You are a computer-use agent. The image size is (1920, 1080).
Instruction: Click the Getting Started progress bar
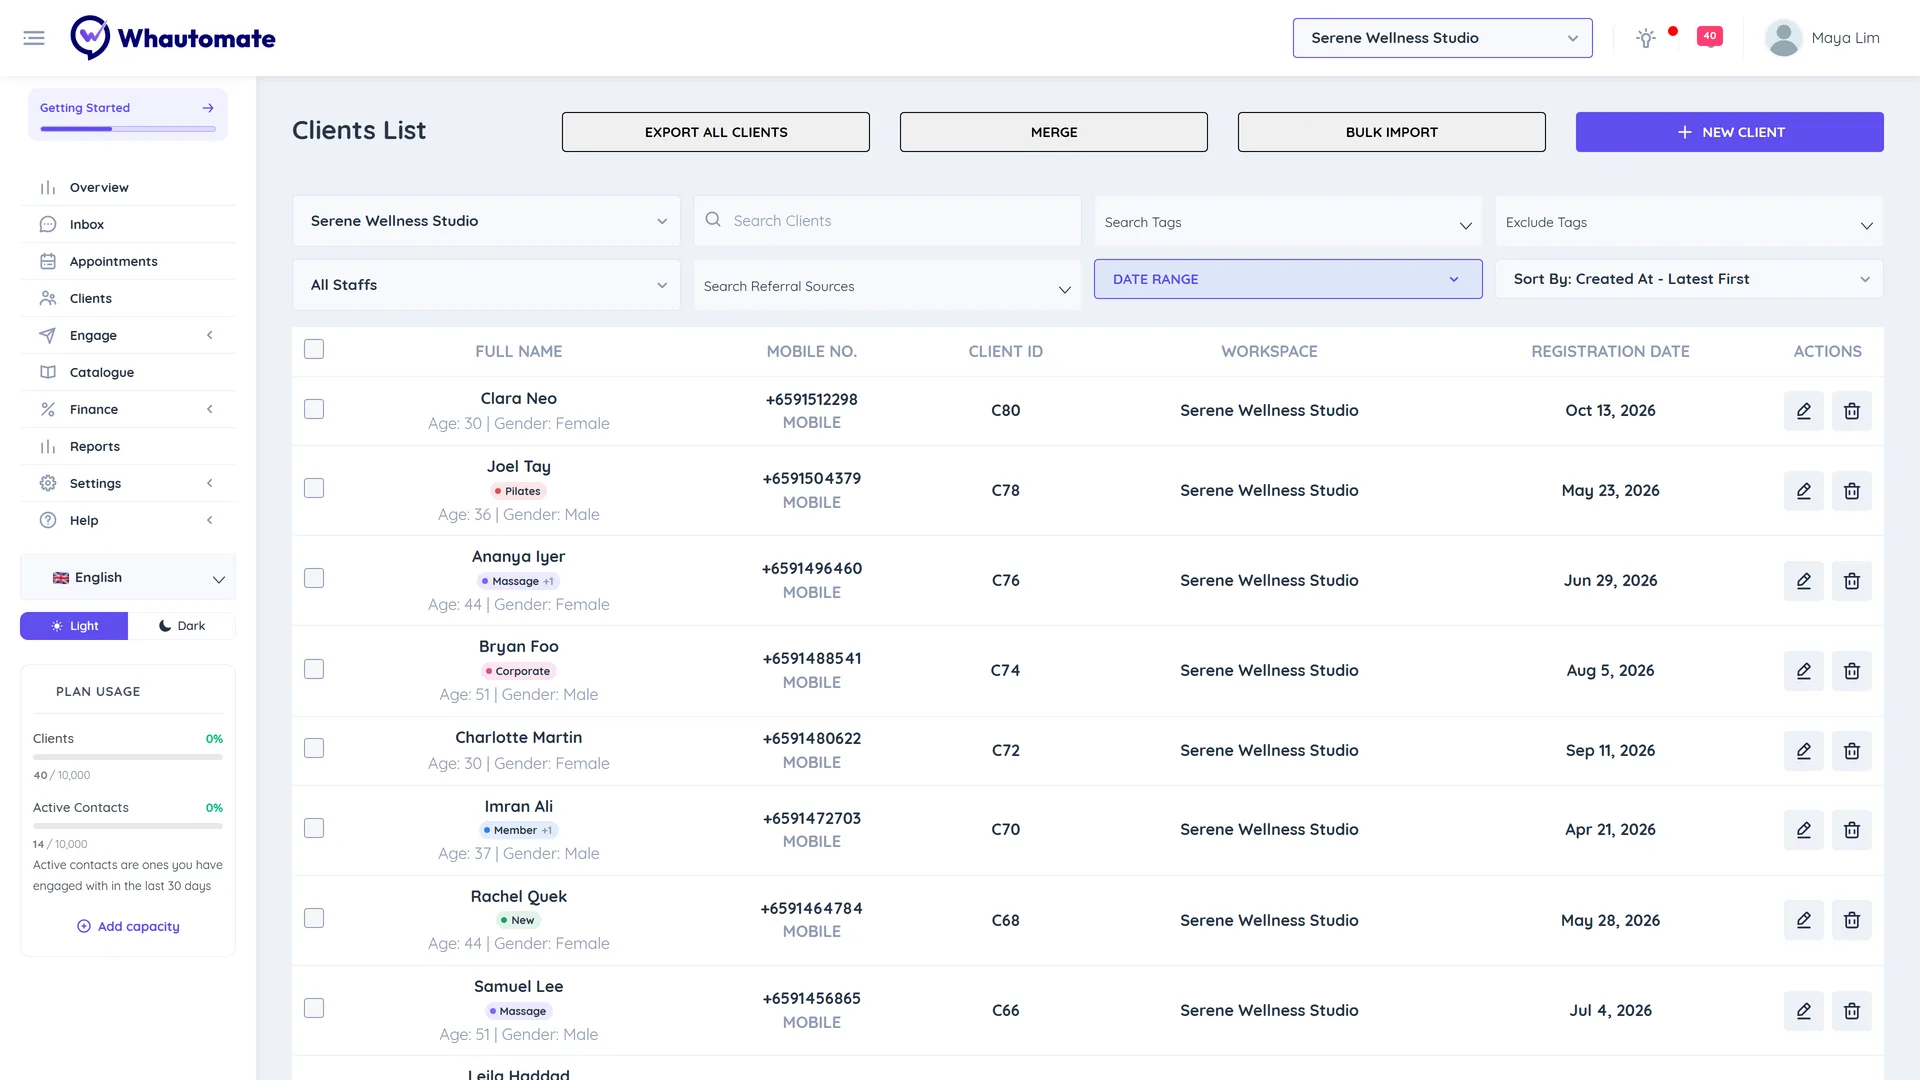pyautogui.click(x=128, y=129)
